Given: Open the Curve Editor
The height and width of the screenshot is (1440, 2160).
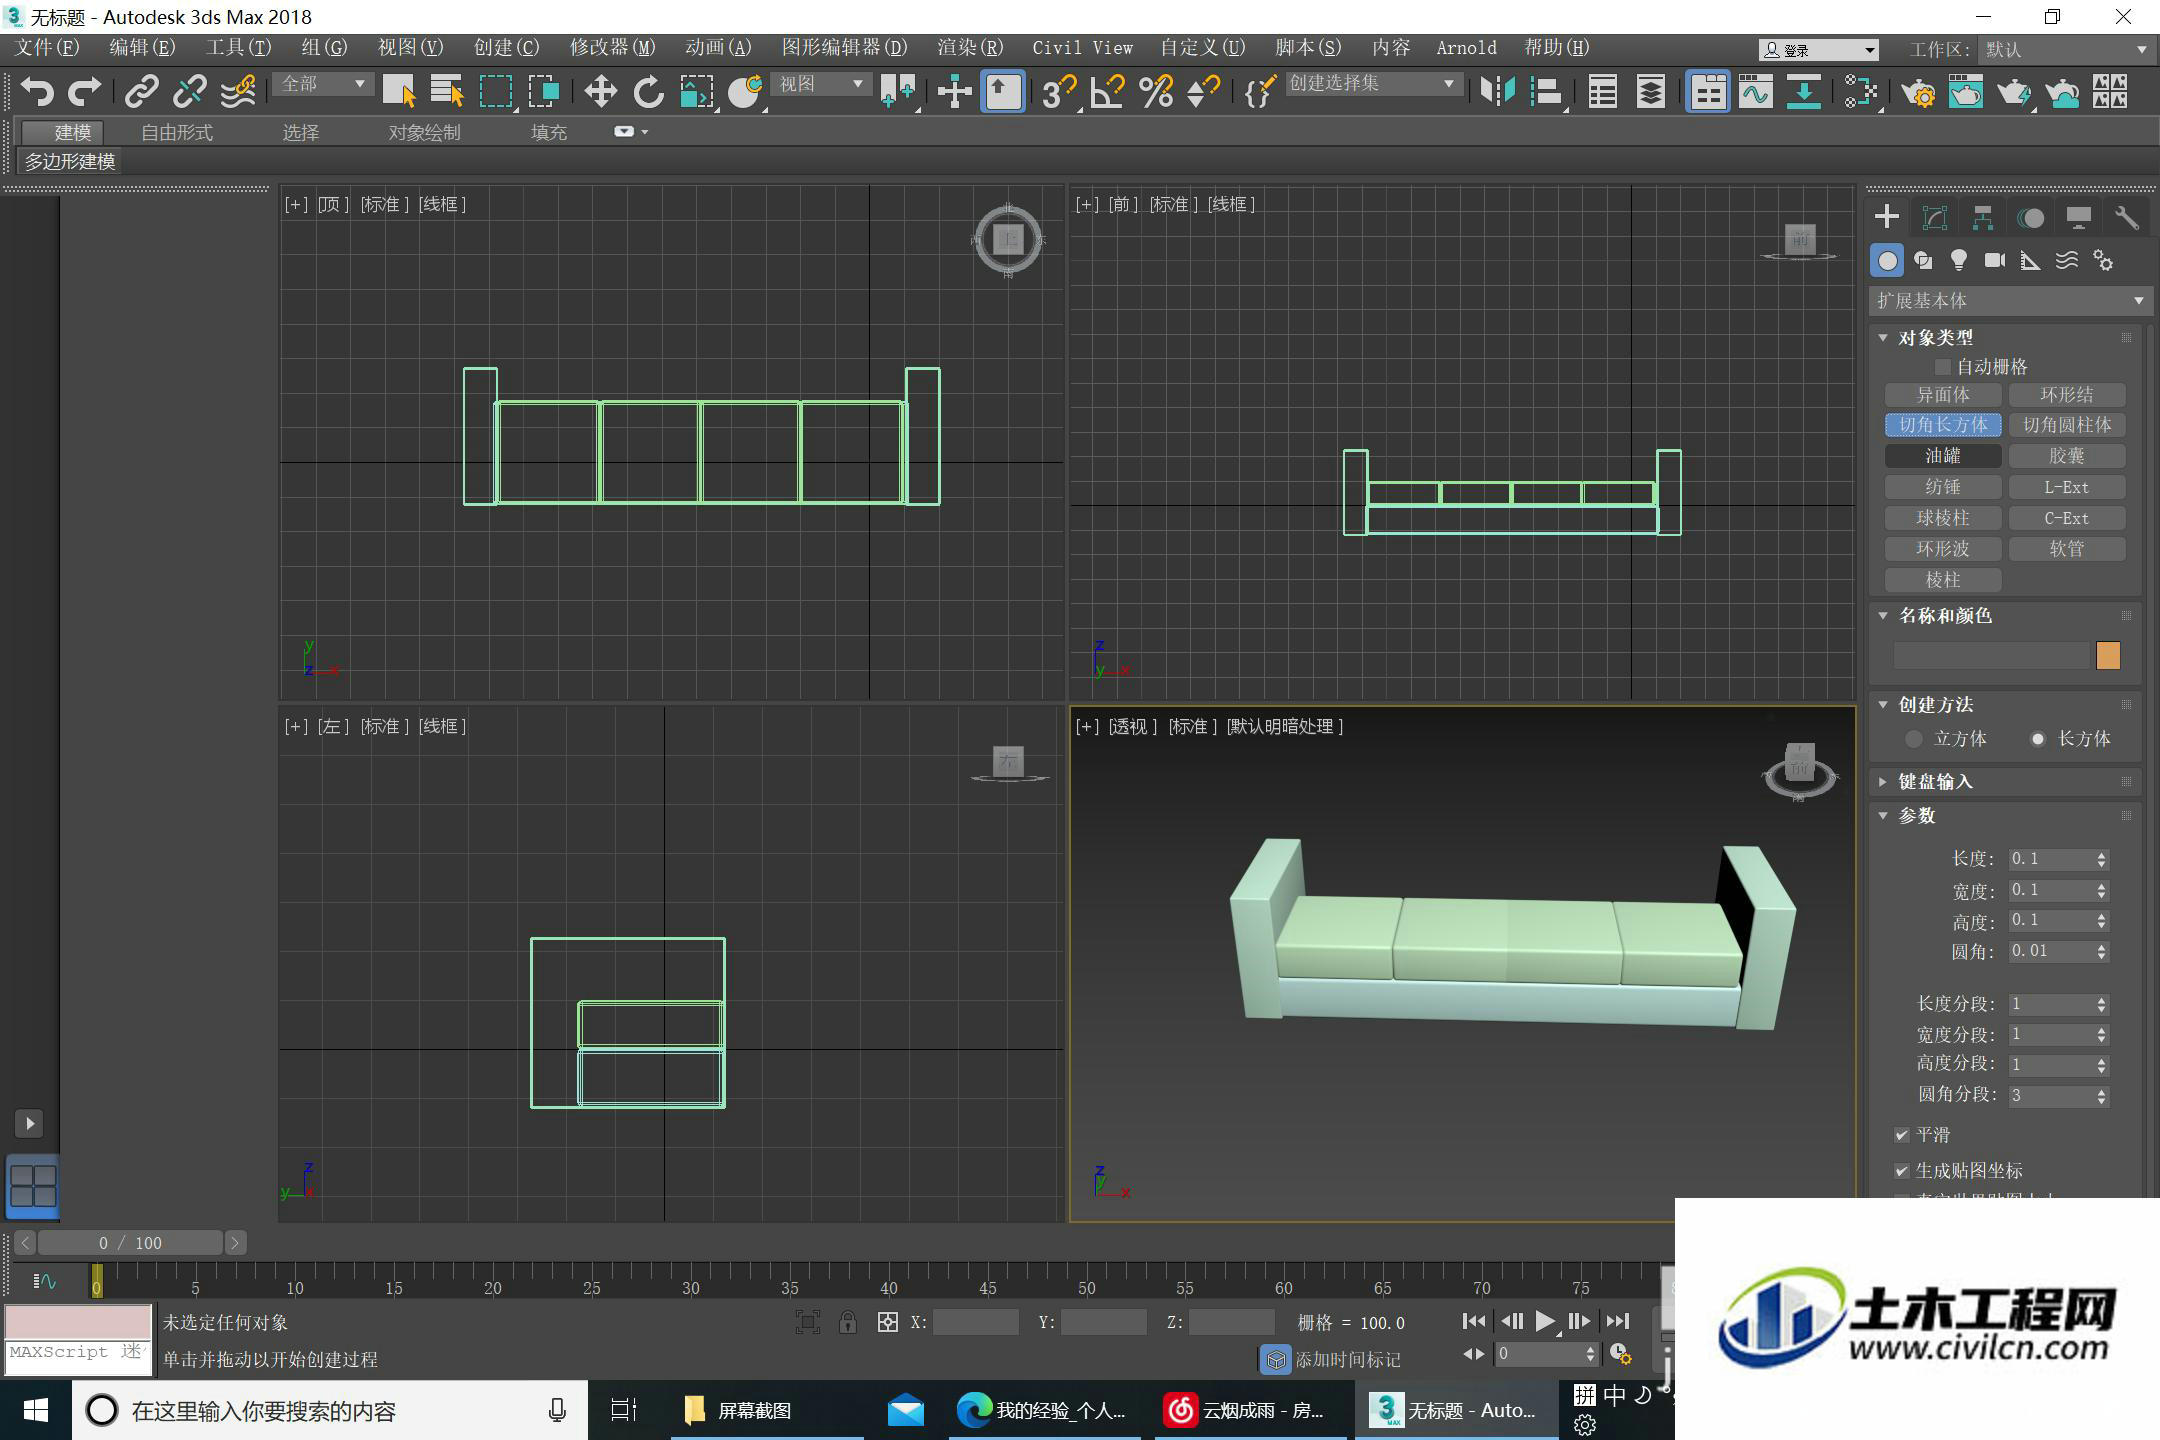Looking at the screenshot, I should point(1755,92).
